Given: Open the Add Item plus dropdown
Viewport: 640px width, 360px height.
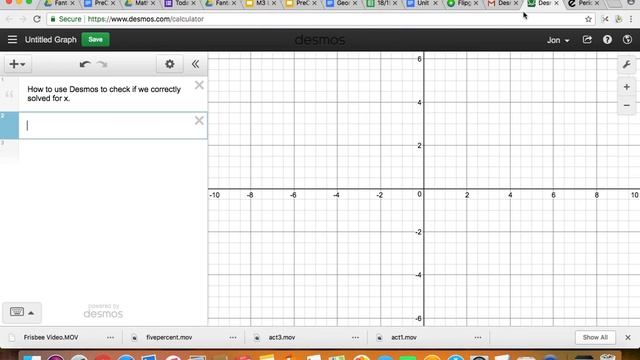Looking at the screenshot, I should pyautogui.click(x=18, y=64).
